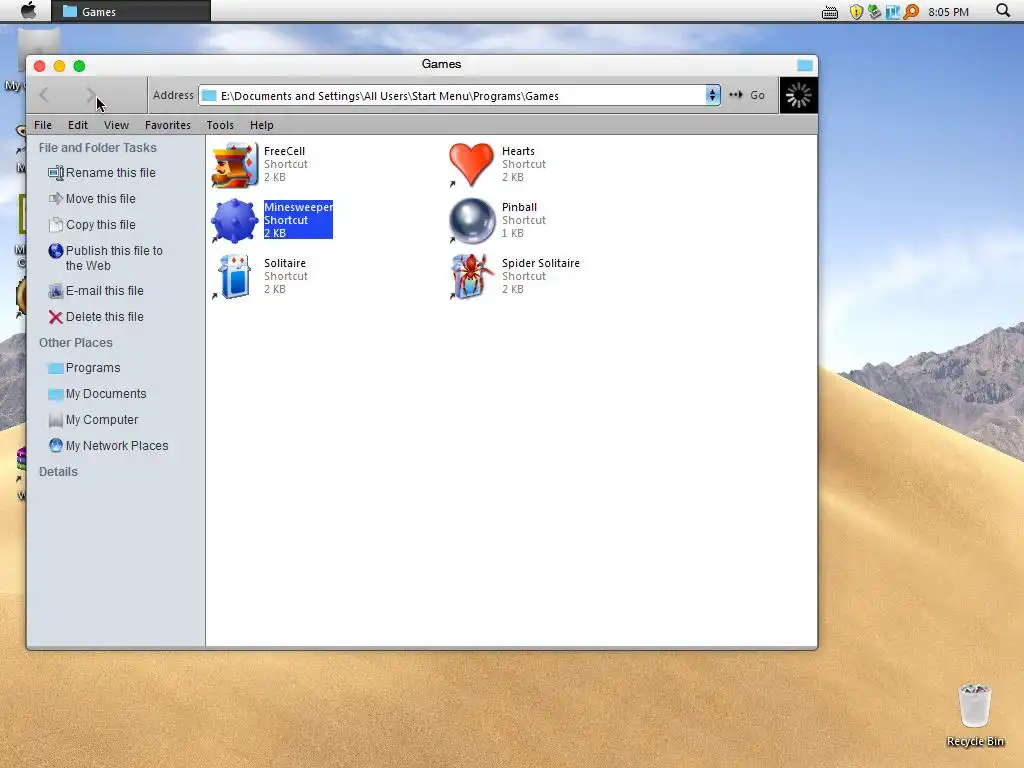Click the Minesweeper blue mine icon
This screenshot has width=1024, height=768.
234,221
